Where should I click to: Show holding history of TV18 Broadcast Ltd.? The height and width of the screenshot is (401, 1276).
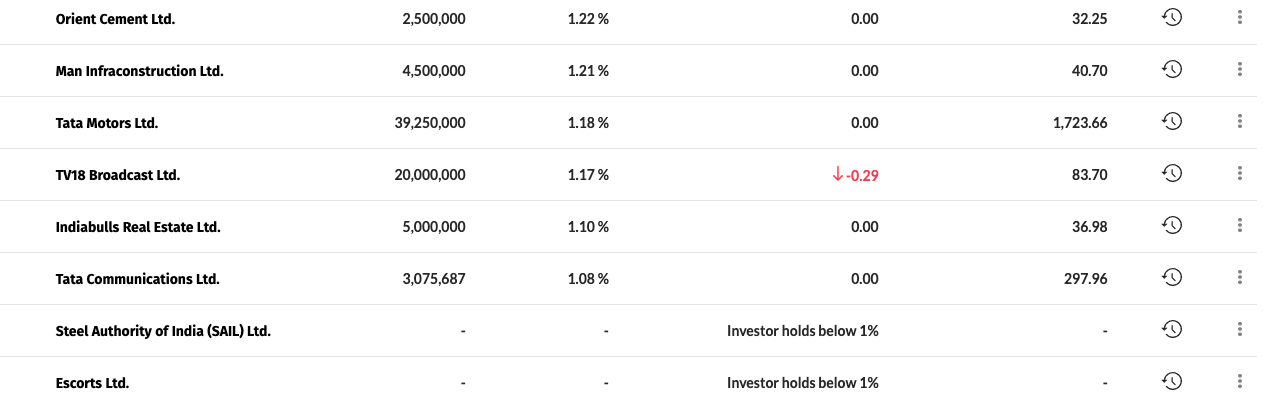(1172, 173)
